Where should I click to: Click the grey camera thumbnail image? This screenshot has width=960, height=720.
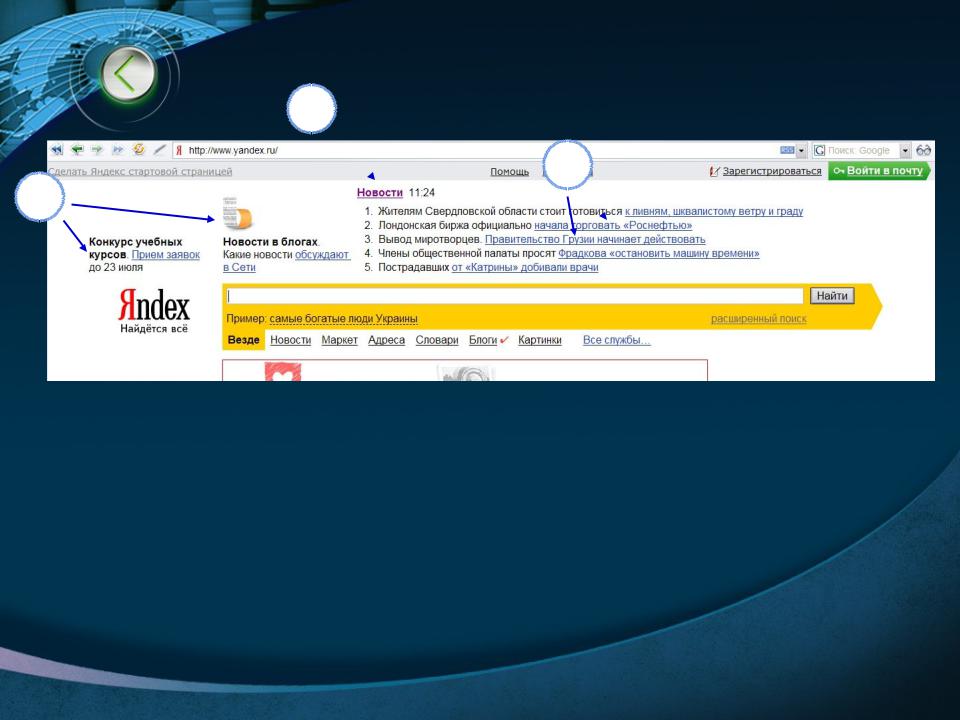[x=466, y=373]
